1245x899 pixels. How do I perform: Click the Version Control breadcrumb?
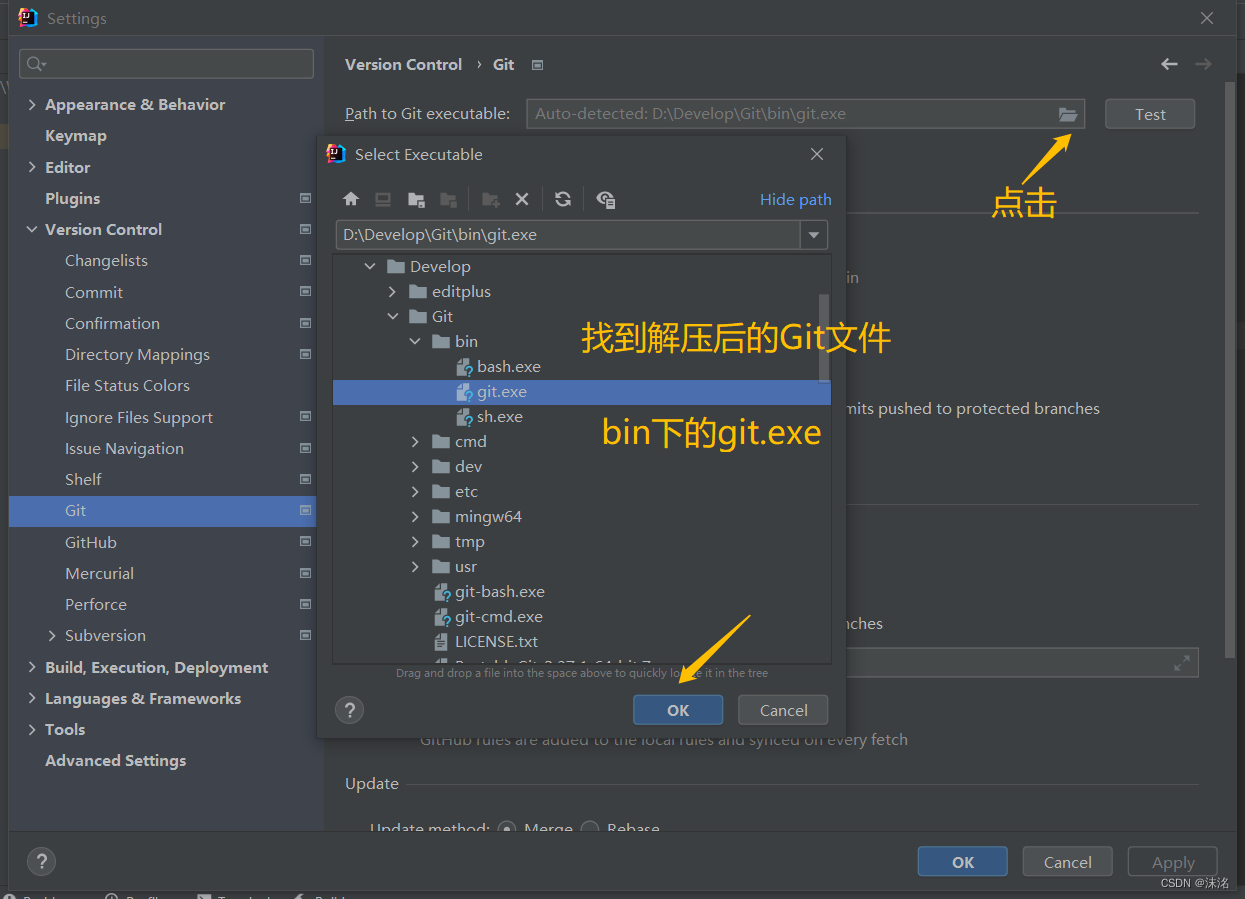(x=403, y=64)
